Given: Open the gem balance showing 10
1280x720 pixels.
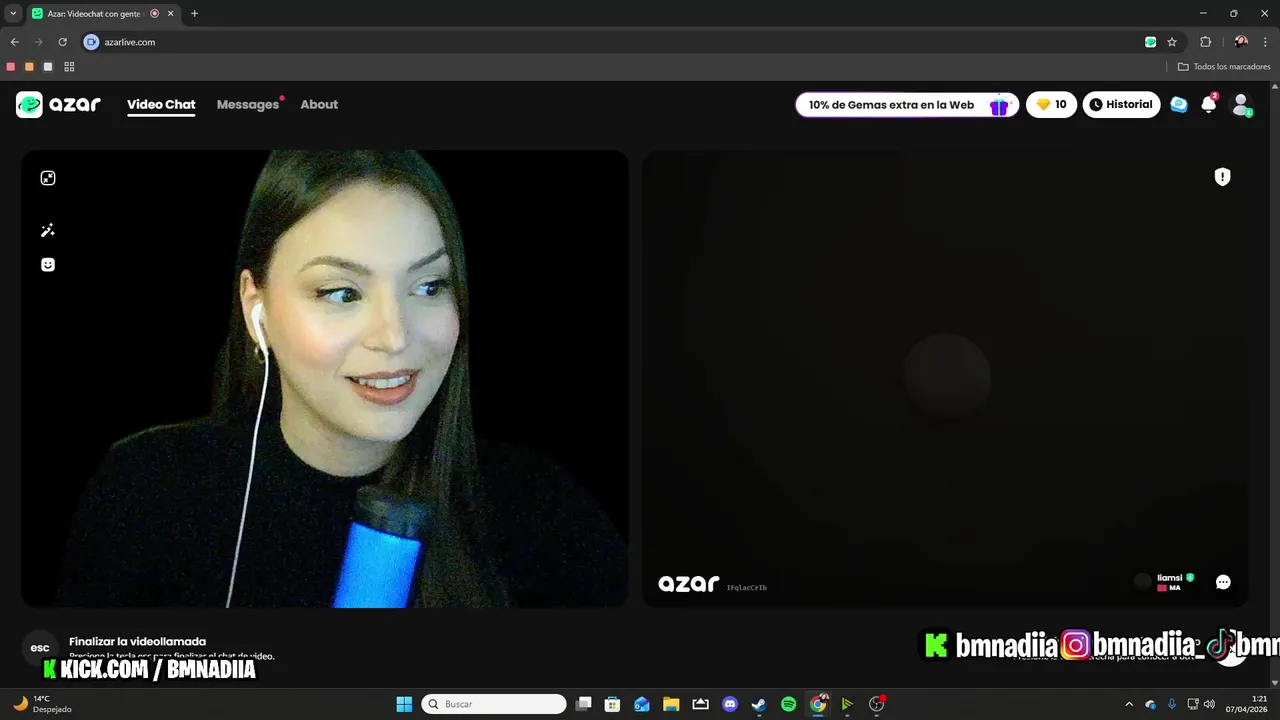Looking at the screenshot, I should point(1051,104).
